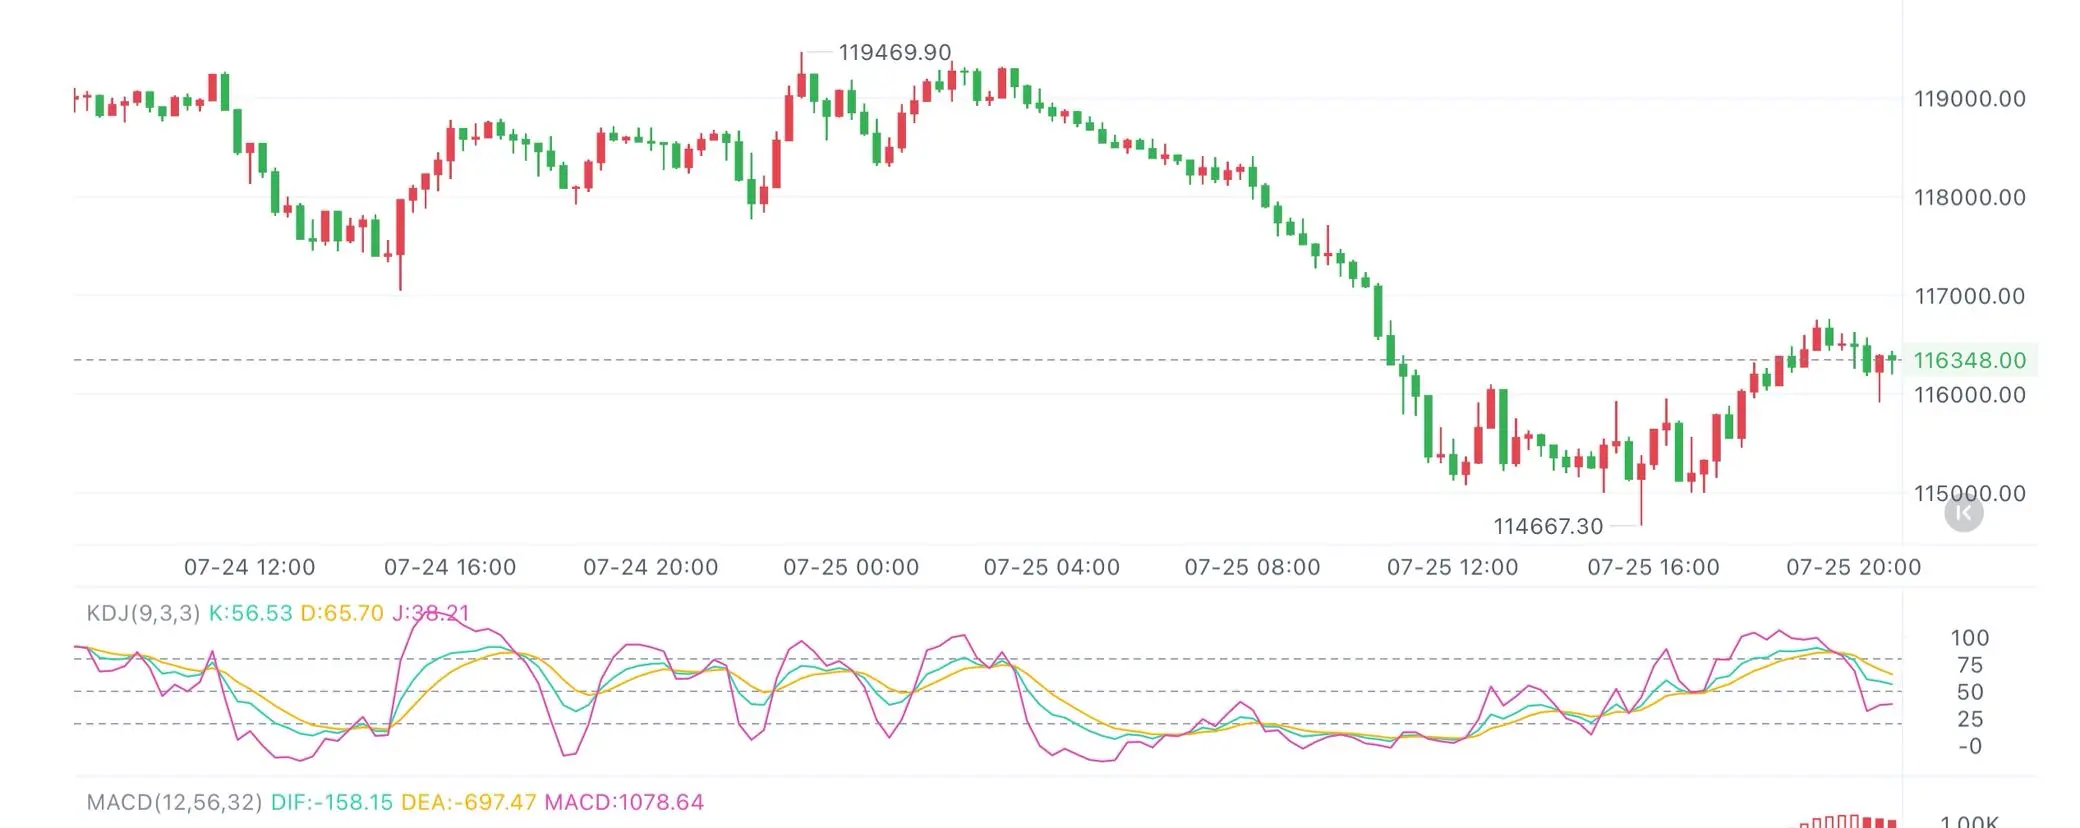Click the MACD axis label 1.00K

1969,821
